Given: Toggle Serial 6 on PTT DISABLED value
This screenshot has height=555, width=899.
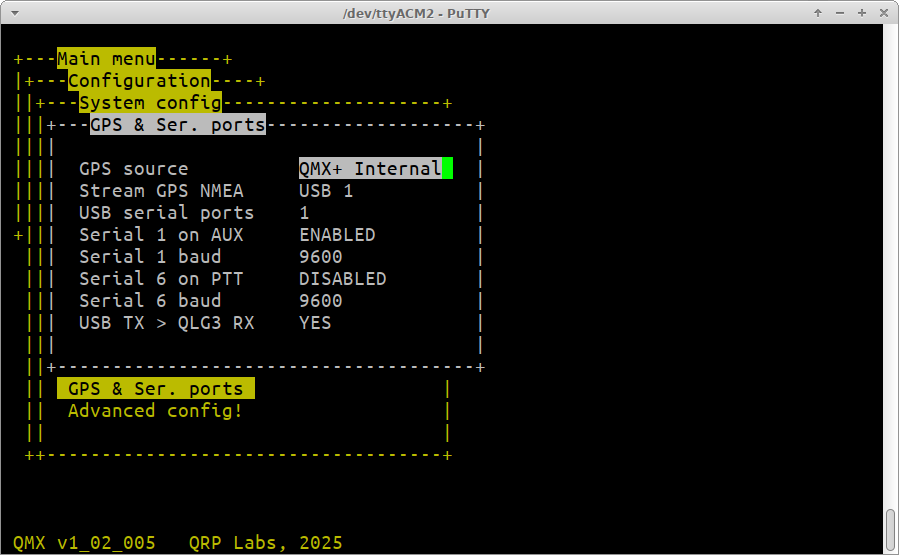Looking at the screenshot, I should point(342,279).
